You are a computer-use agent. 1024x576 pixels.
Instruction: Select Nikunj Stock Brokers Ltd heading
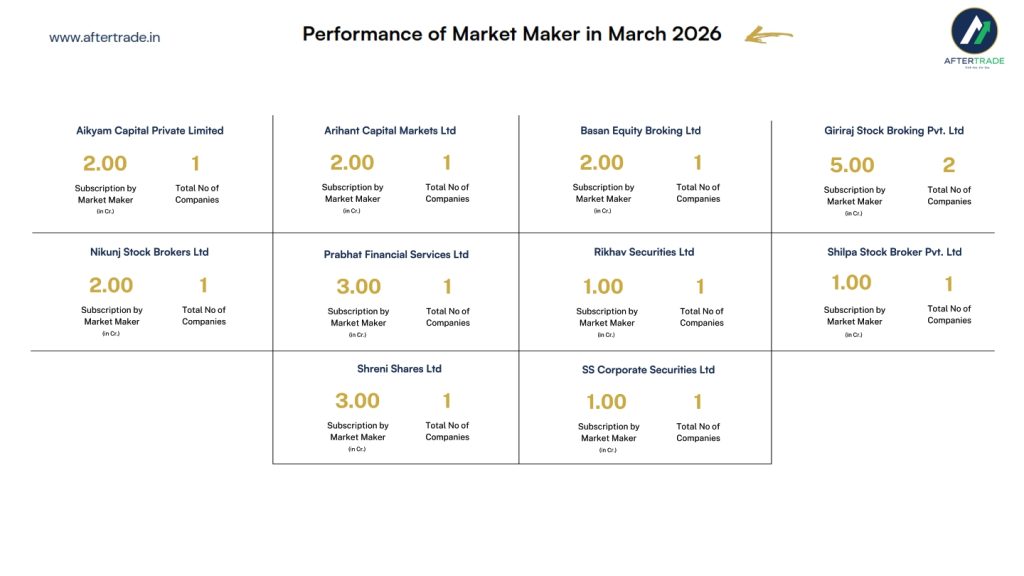pos(149,253)
